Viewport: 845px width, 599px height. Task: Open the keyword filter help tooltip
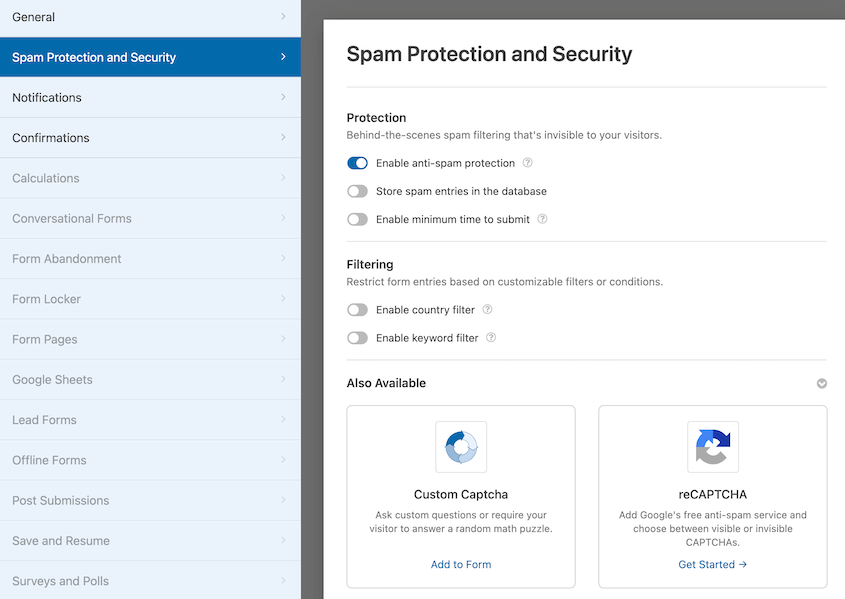click(490, 338)
